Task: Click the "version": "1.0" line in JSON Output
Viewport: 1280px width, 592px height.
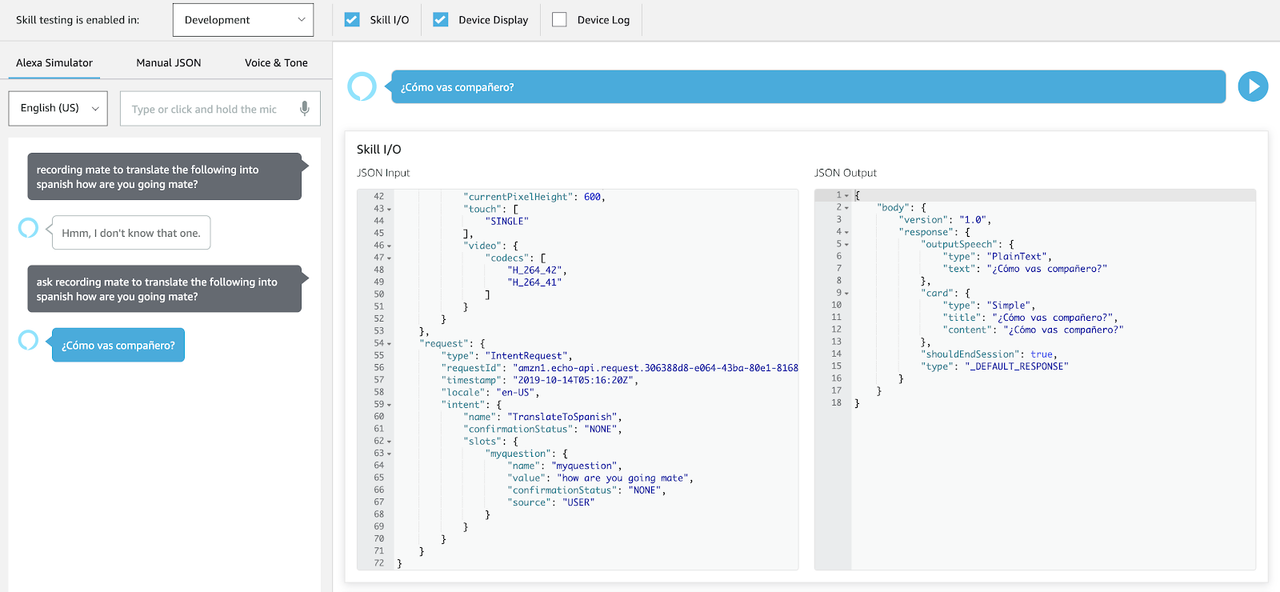Action: pos(944,219)
